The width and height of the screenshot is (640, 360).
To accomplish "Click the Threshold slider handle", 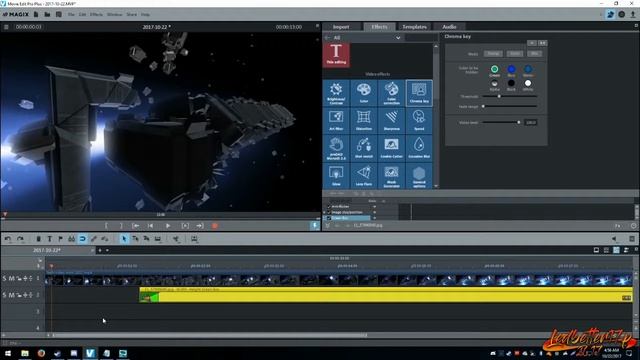I will point(499,96).
